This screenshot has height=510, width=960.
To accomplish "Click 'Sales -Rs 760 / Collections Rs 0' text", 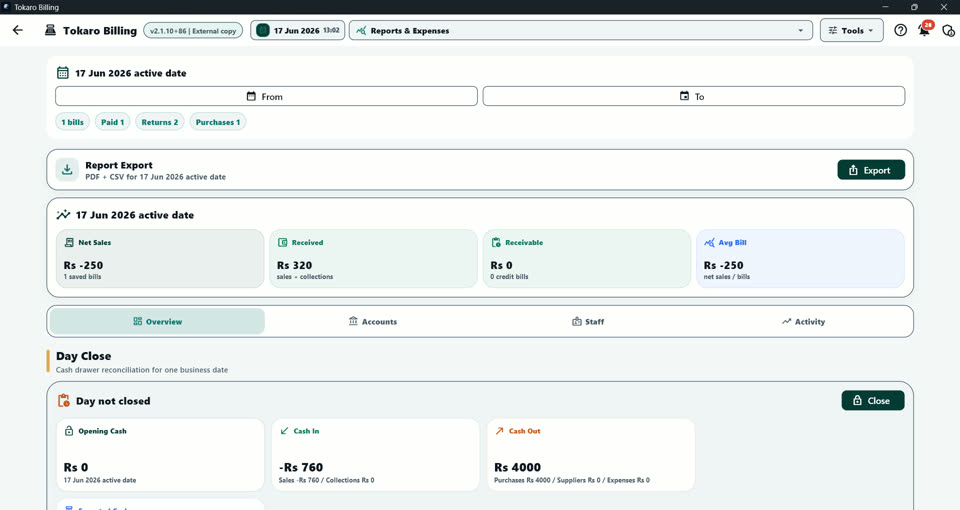I will pyautogui.click(x=326, y=480).
